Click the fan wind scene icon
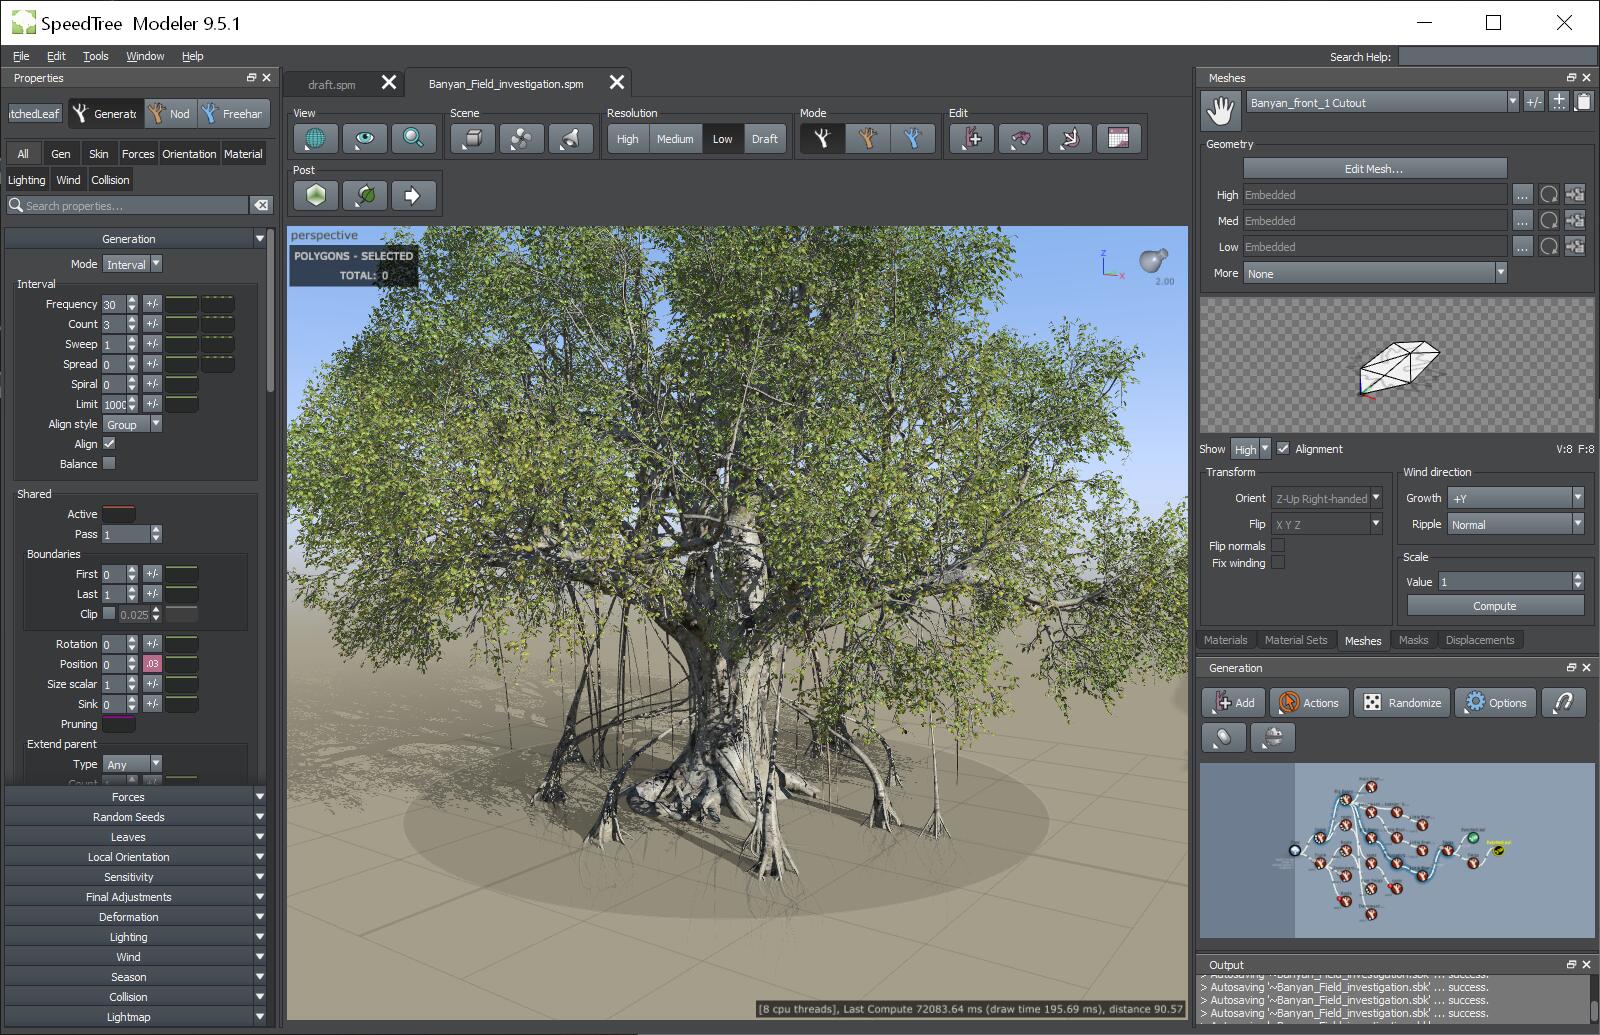1600x1035 pixels. pyautogui.click(x=521, y=139)
